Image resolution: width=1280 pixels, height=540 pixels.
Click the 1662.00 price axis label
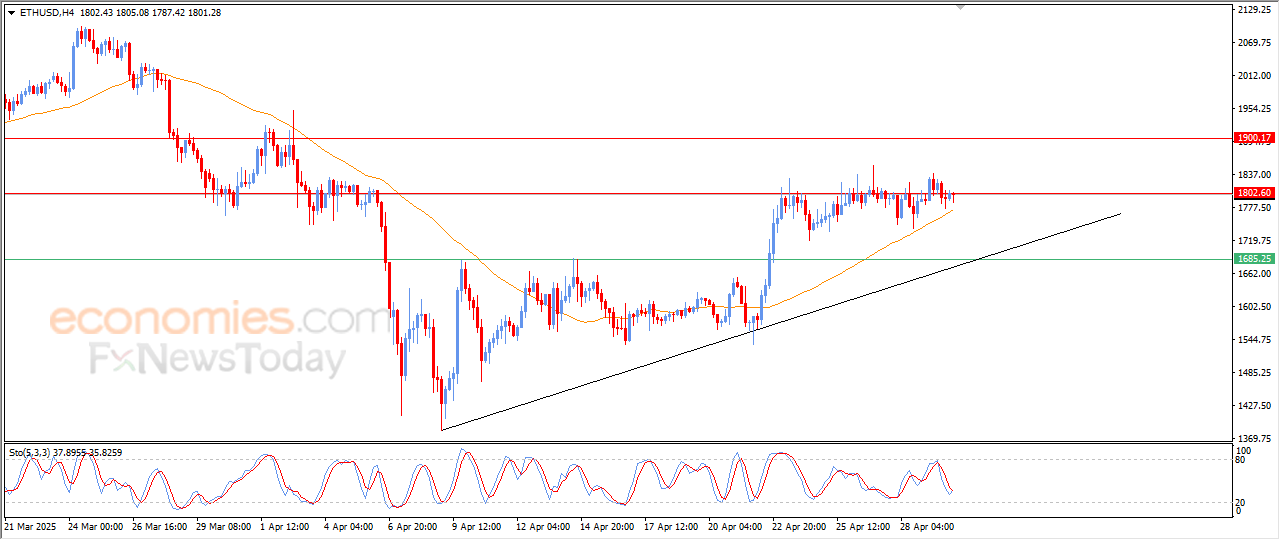[1253, 274]
